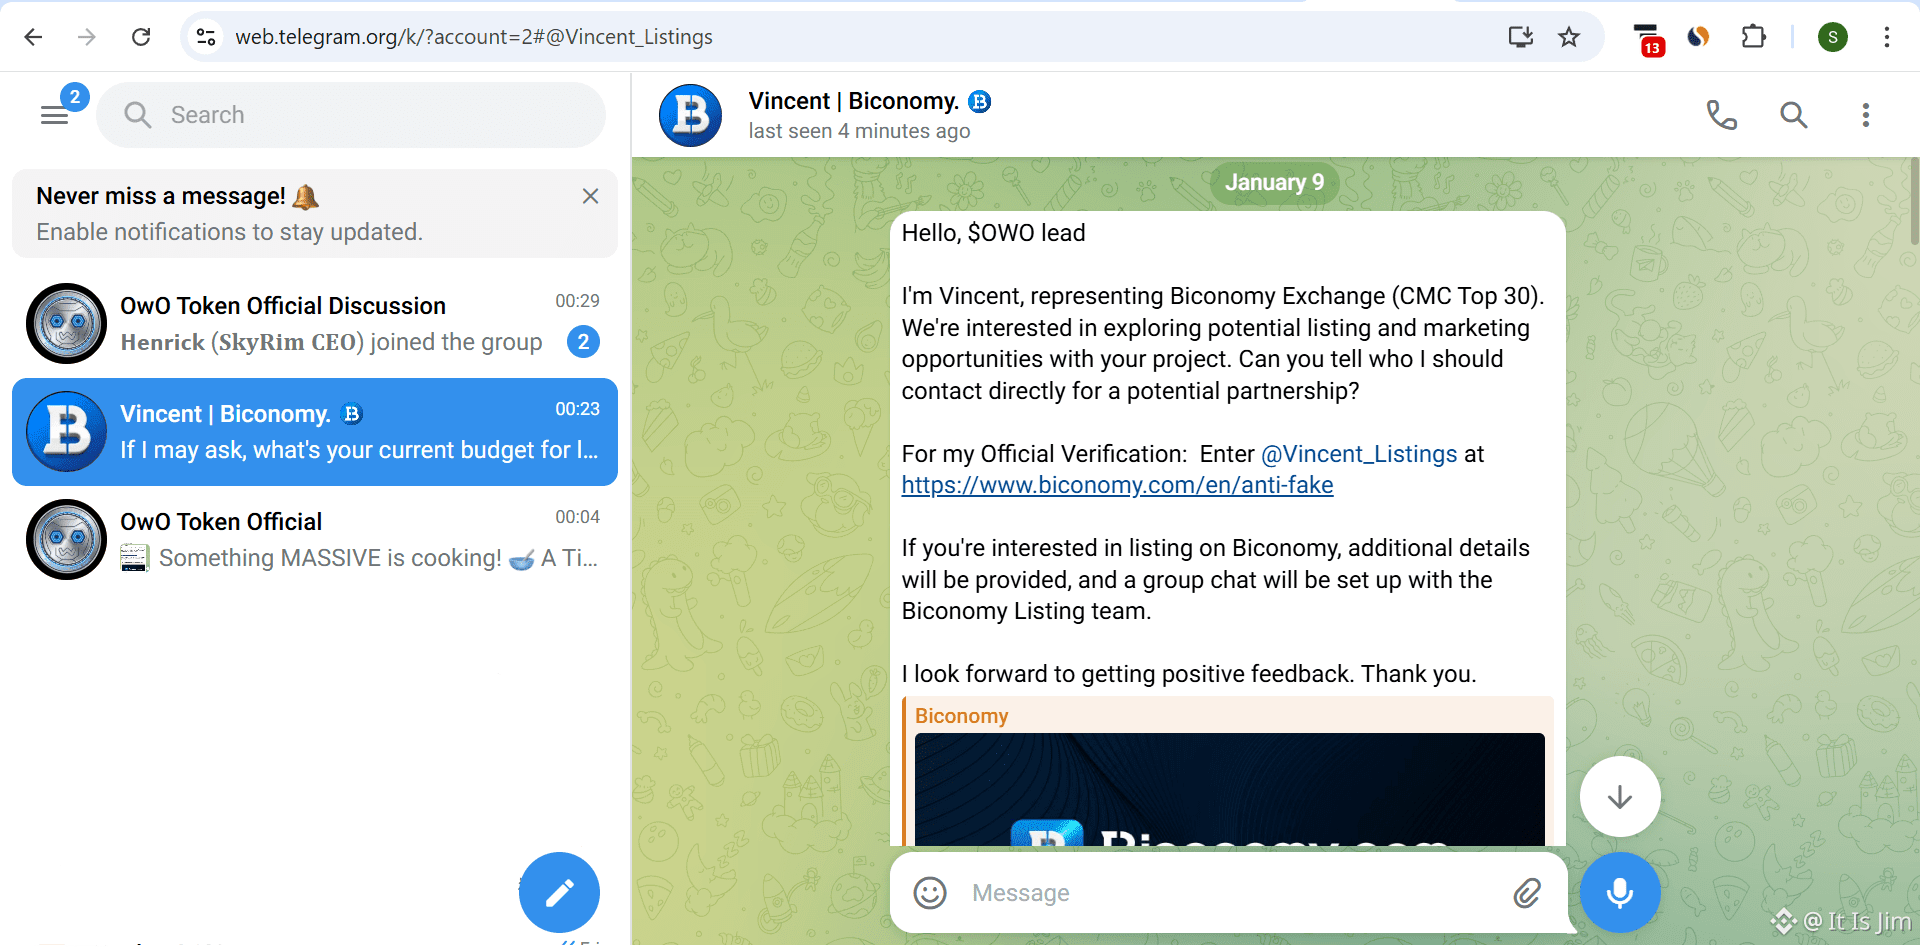Click the install app icon in address bar
Image resolution: width=1920 pixels, height=947 pixels.
point(1520,37)
